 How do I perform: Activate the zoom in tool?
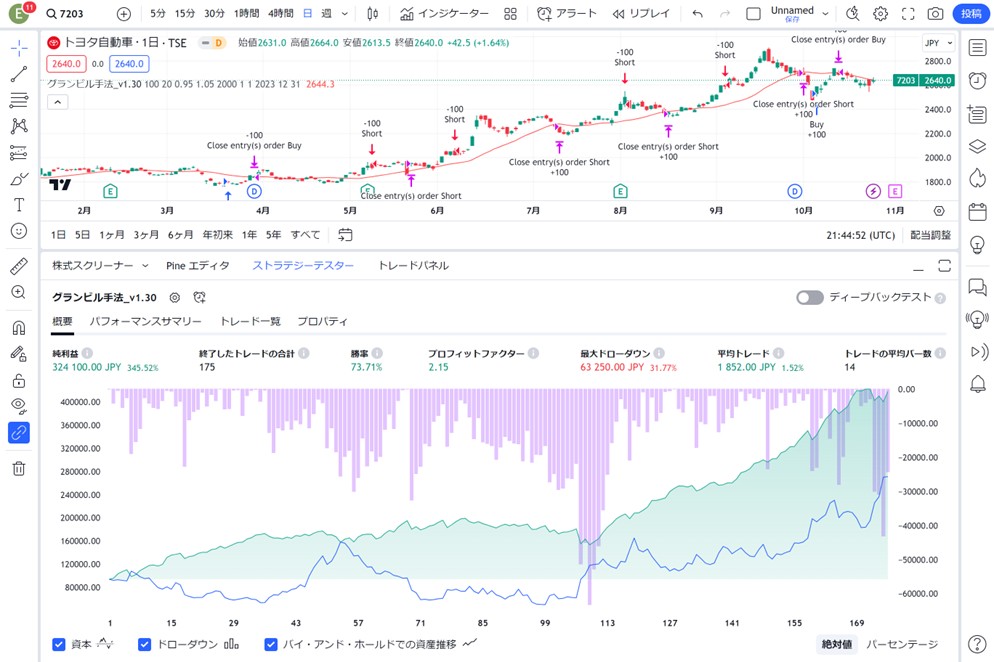[19, 292]
